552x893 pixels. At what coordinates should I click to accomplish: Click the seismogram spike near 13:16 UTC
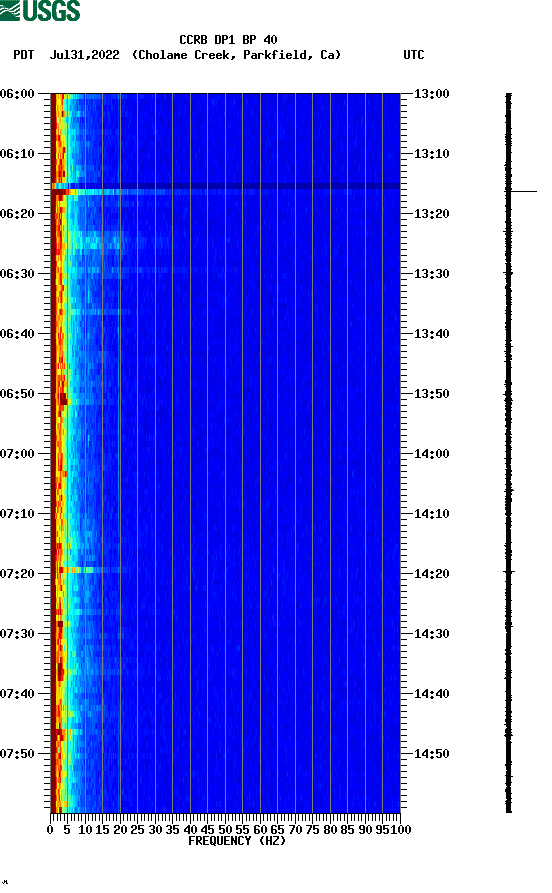523,191
